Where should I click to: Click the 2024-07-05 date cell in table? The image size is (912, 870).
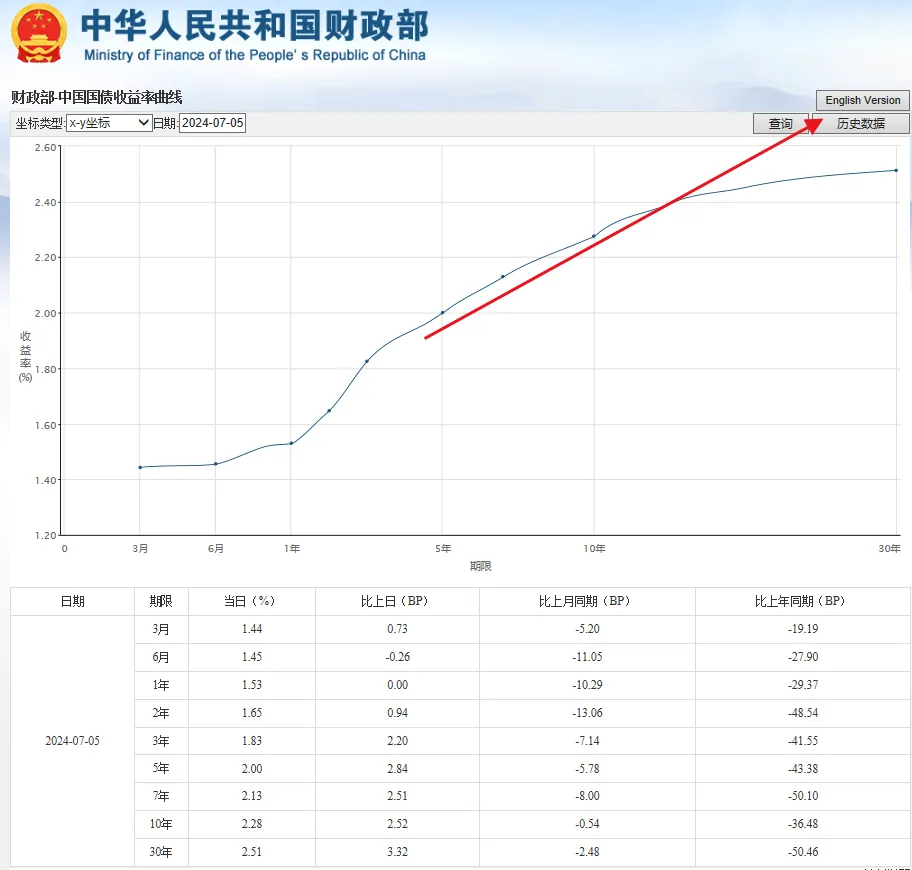(72, 741)
